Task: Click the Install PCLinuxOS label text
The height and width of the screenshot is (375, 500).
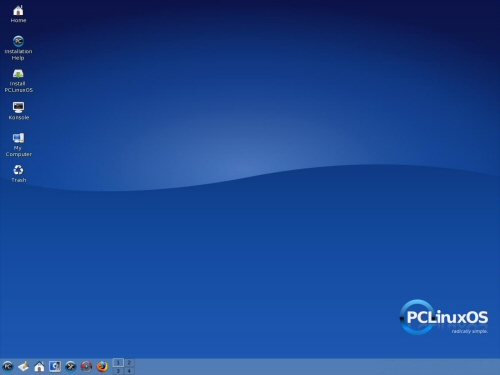Action: 19,87
